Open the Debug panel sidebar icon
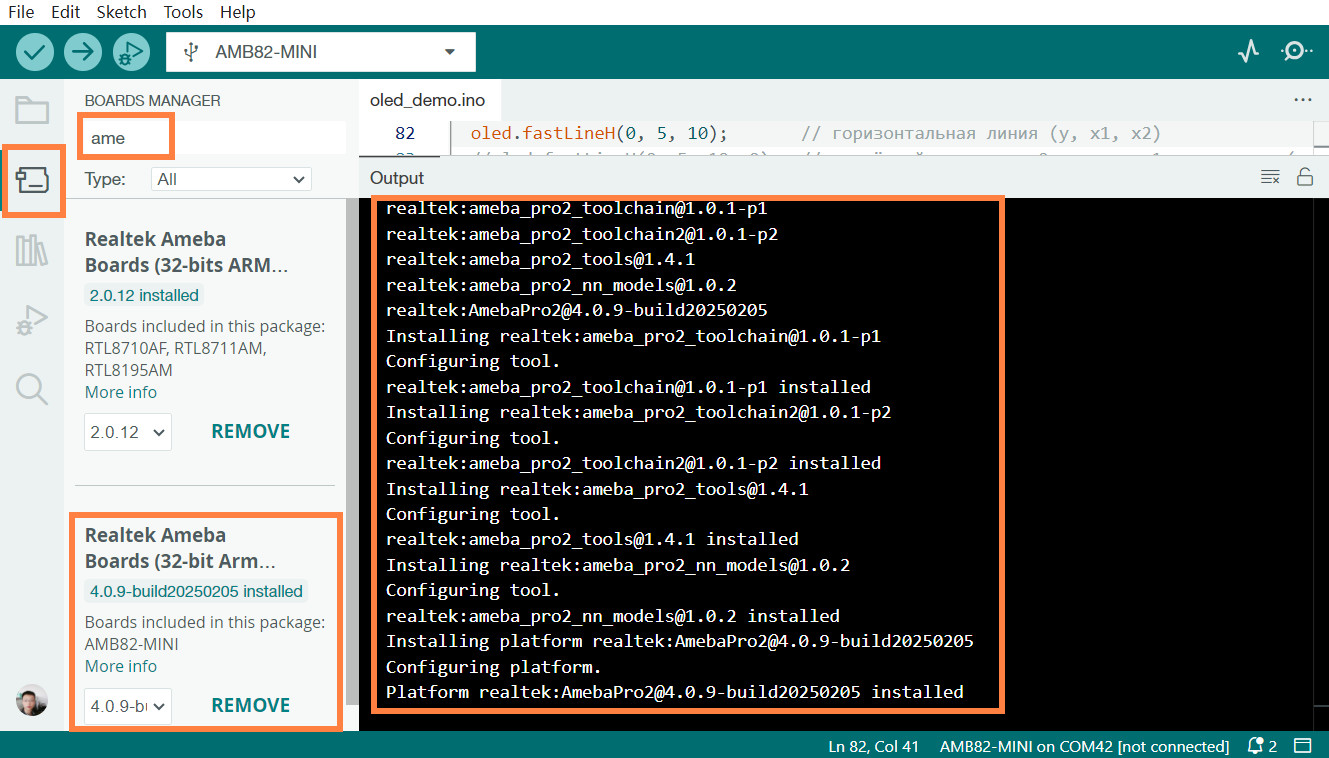The image size is (1329, 758). (x=32, y=320)
